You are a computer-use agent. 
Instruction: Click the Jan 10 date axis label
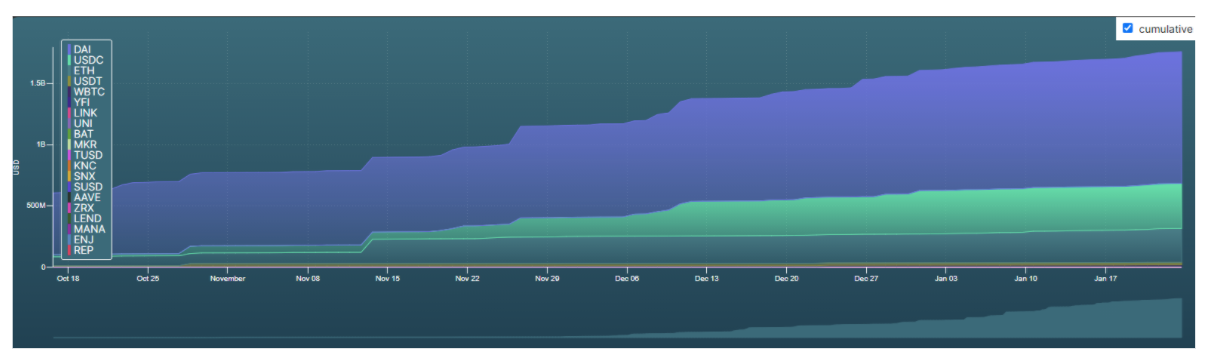1026,280
